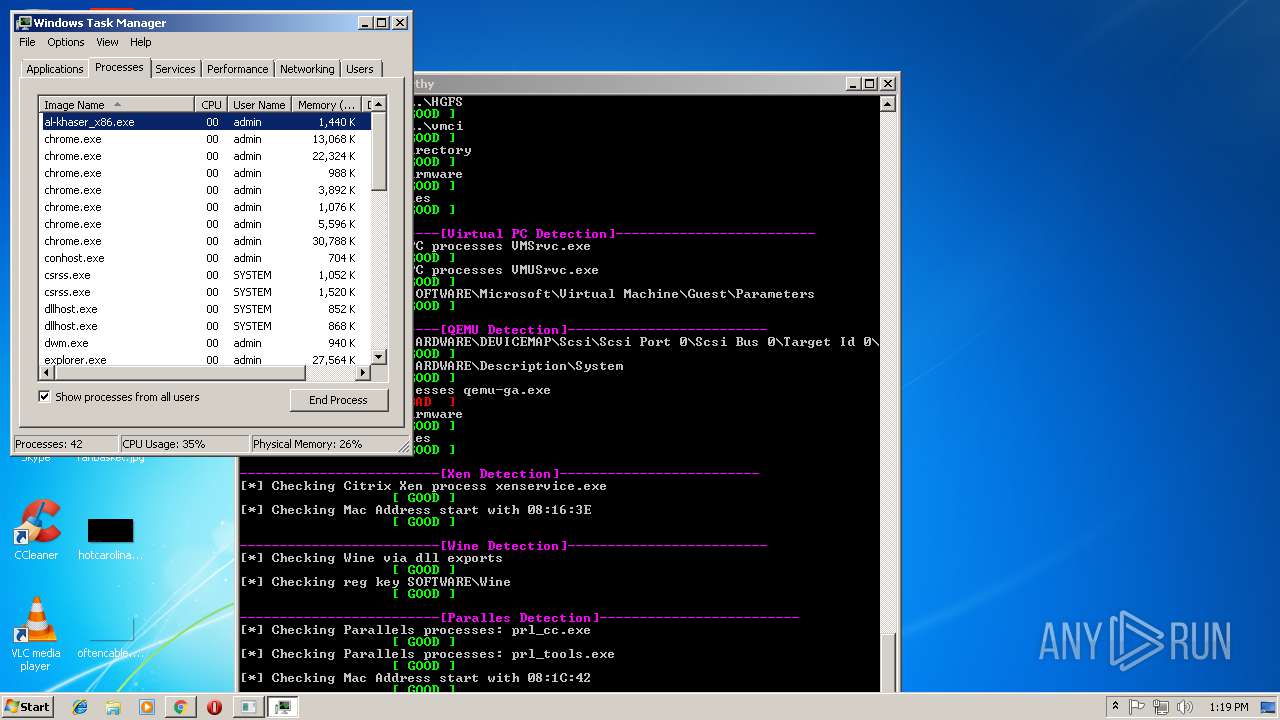Open the View menu
Image resolution: width=1280 pixels, height=720 pixels.
(x=107, y=42)
